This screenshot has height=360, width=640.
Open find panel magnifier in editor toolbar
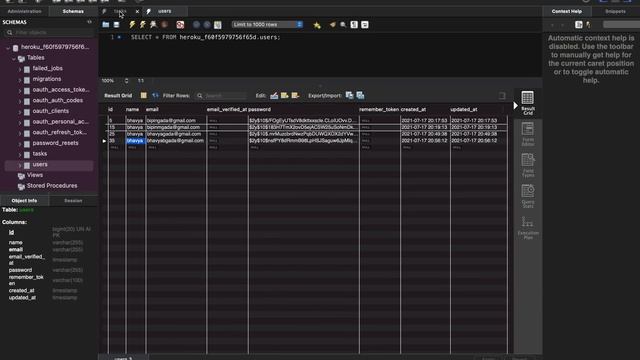pyautogui.click(x=343, y=25)
